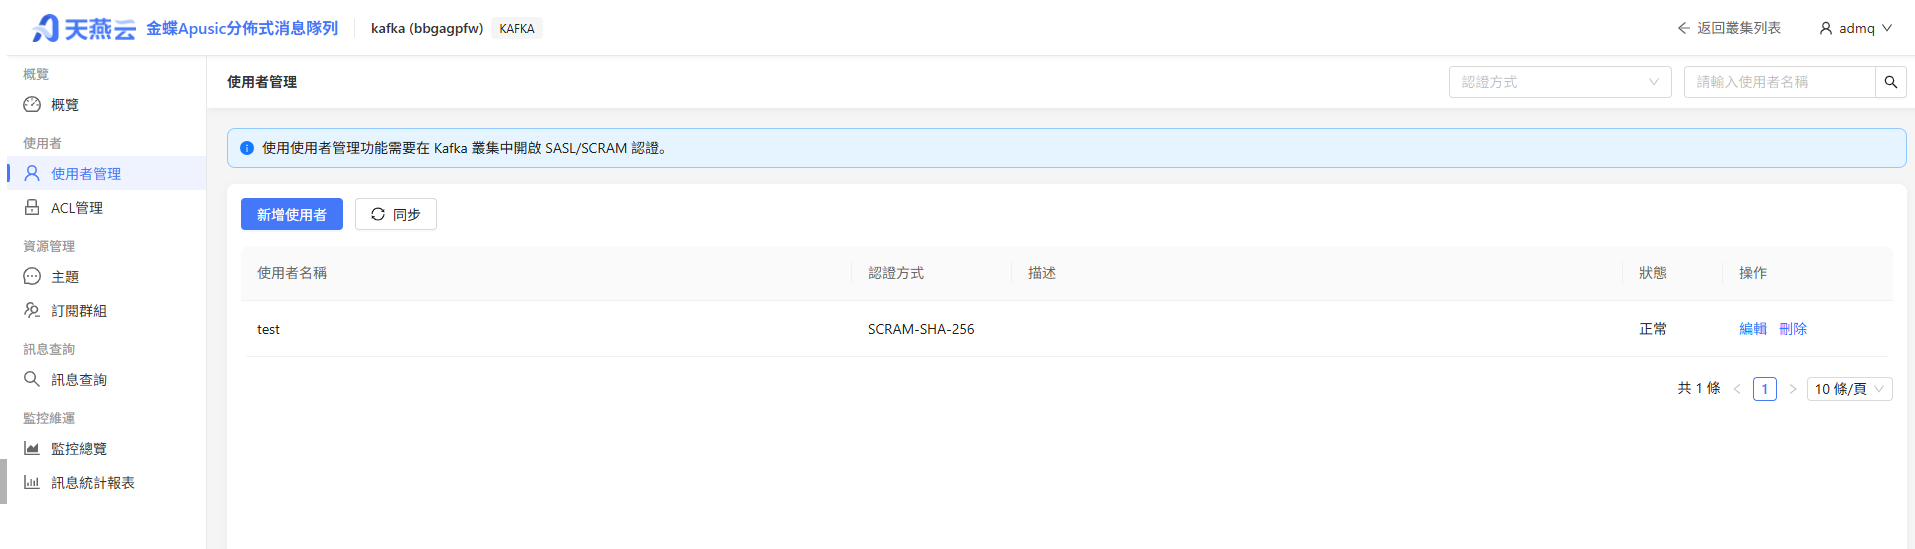This screenshot has height=549, width=1915.
Task: Open 主題 in the sidebar menu
Action: click(x=106, y=276)
